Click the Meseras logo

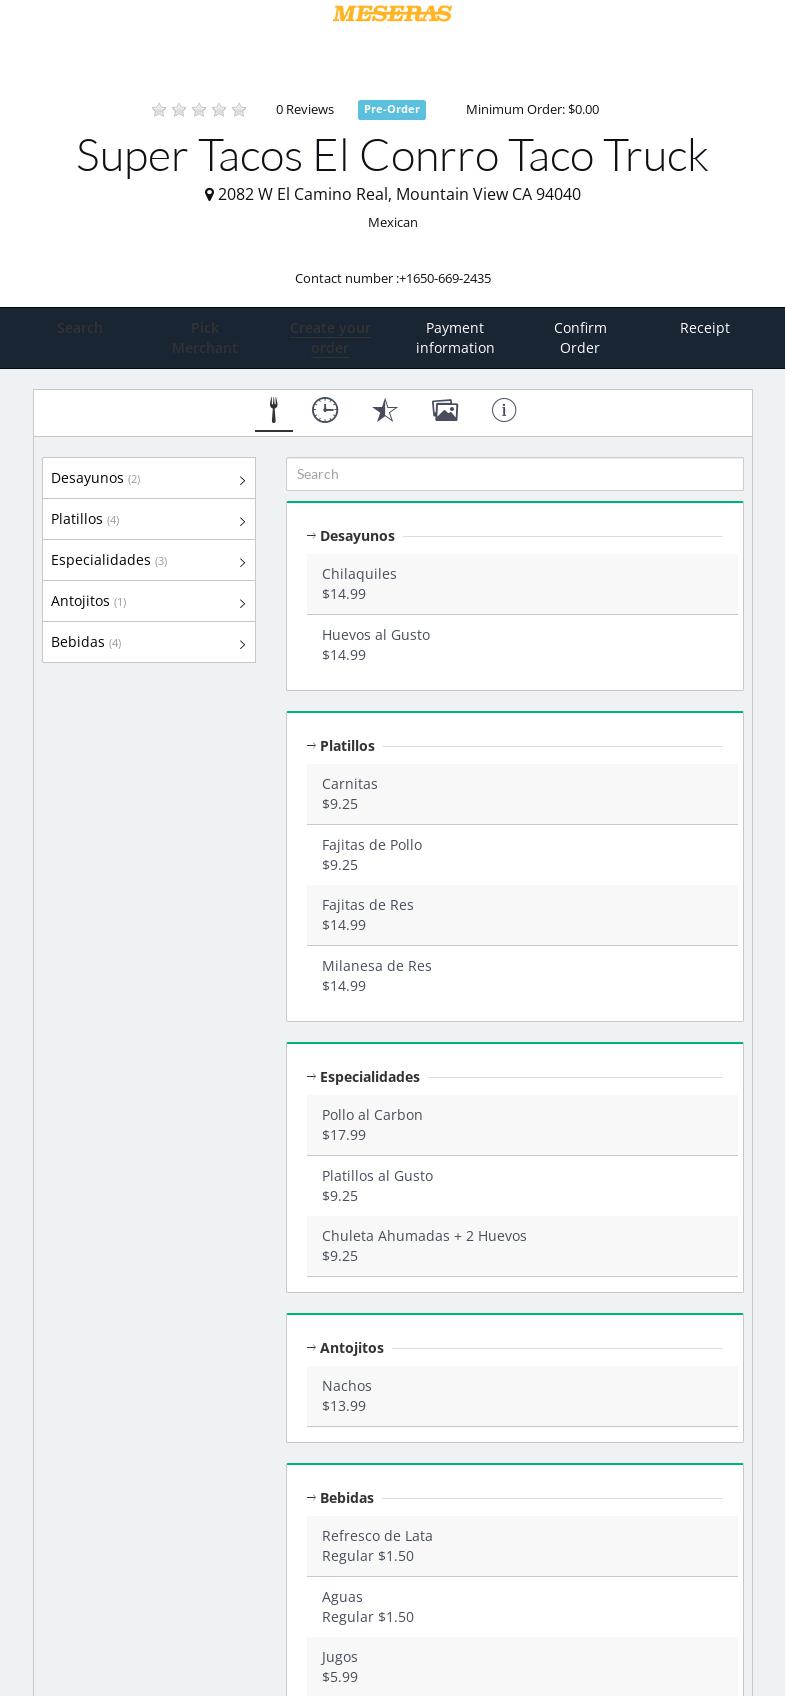pos(392,13)
